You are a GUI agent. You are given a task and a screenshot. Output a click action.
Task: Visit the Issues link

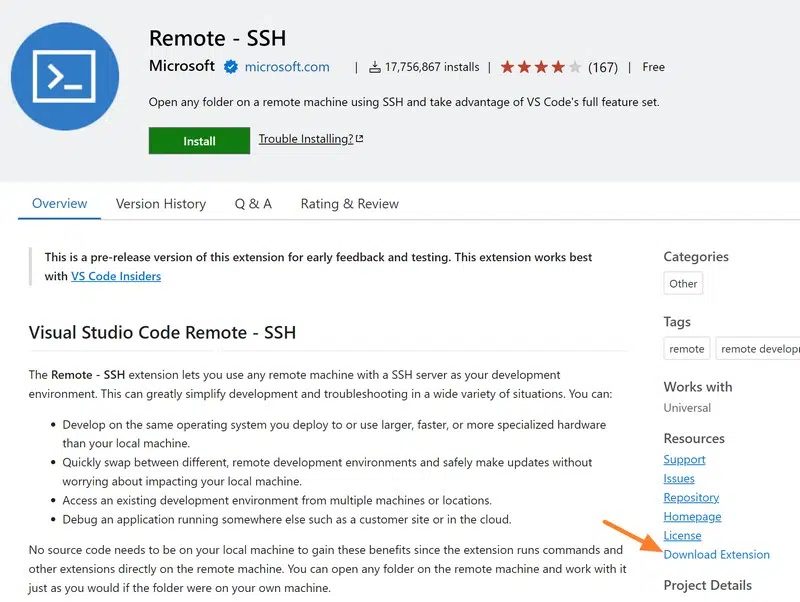pos(679,478)
